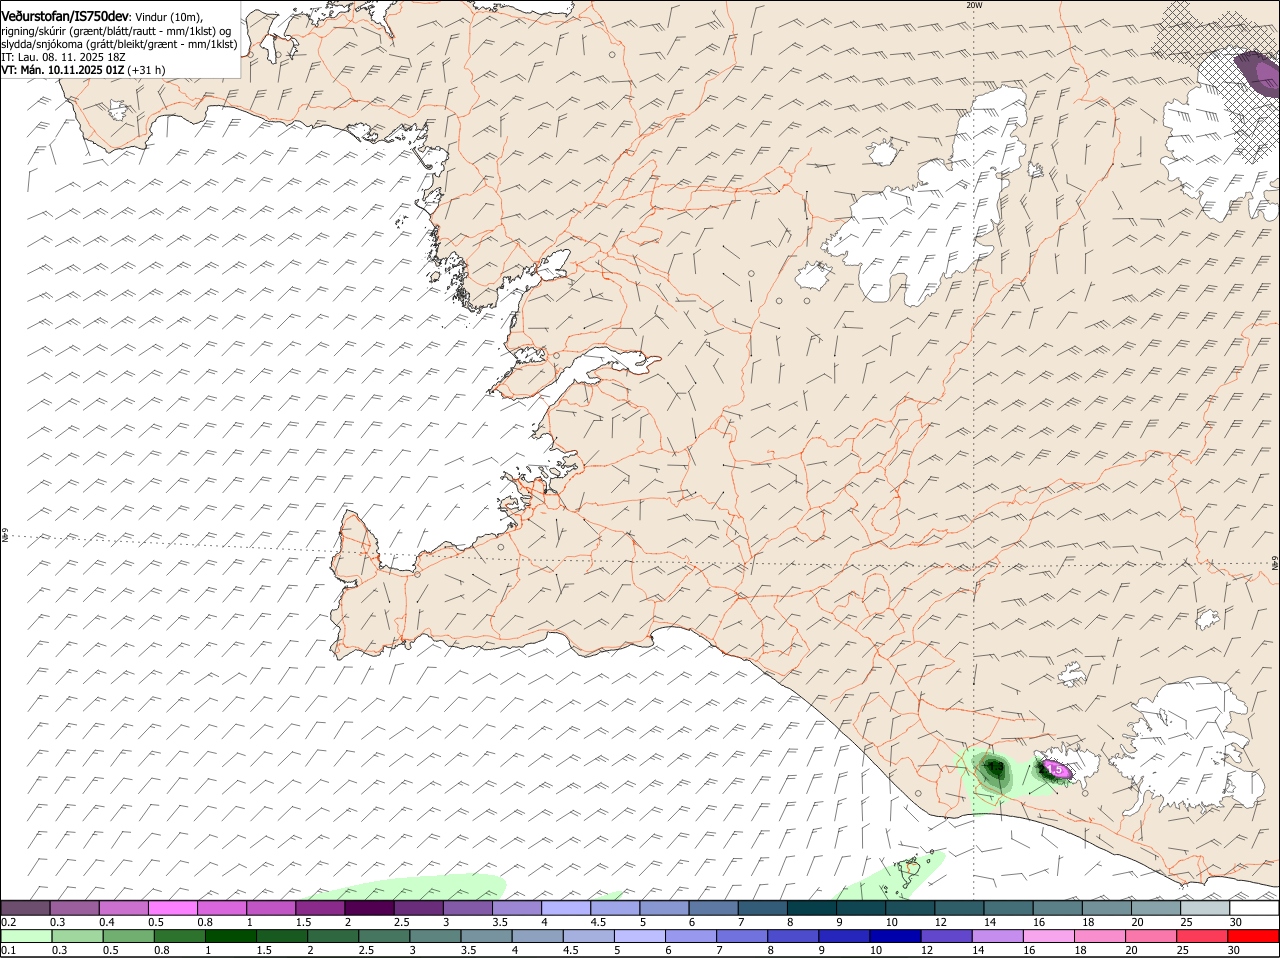Pick the bright red bottom-row swatch labeled 30
This screenshot has height=958, width=1280.
point(1253,937)
